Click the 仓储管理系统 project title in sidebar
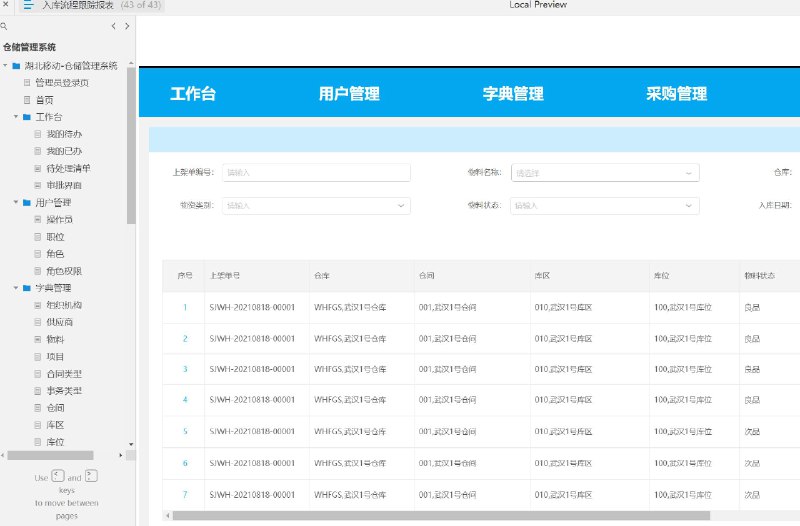This screenshot has height=526, width=800. [30, 47]
